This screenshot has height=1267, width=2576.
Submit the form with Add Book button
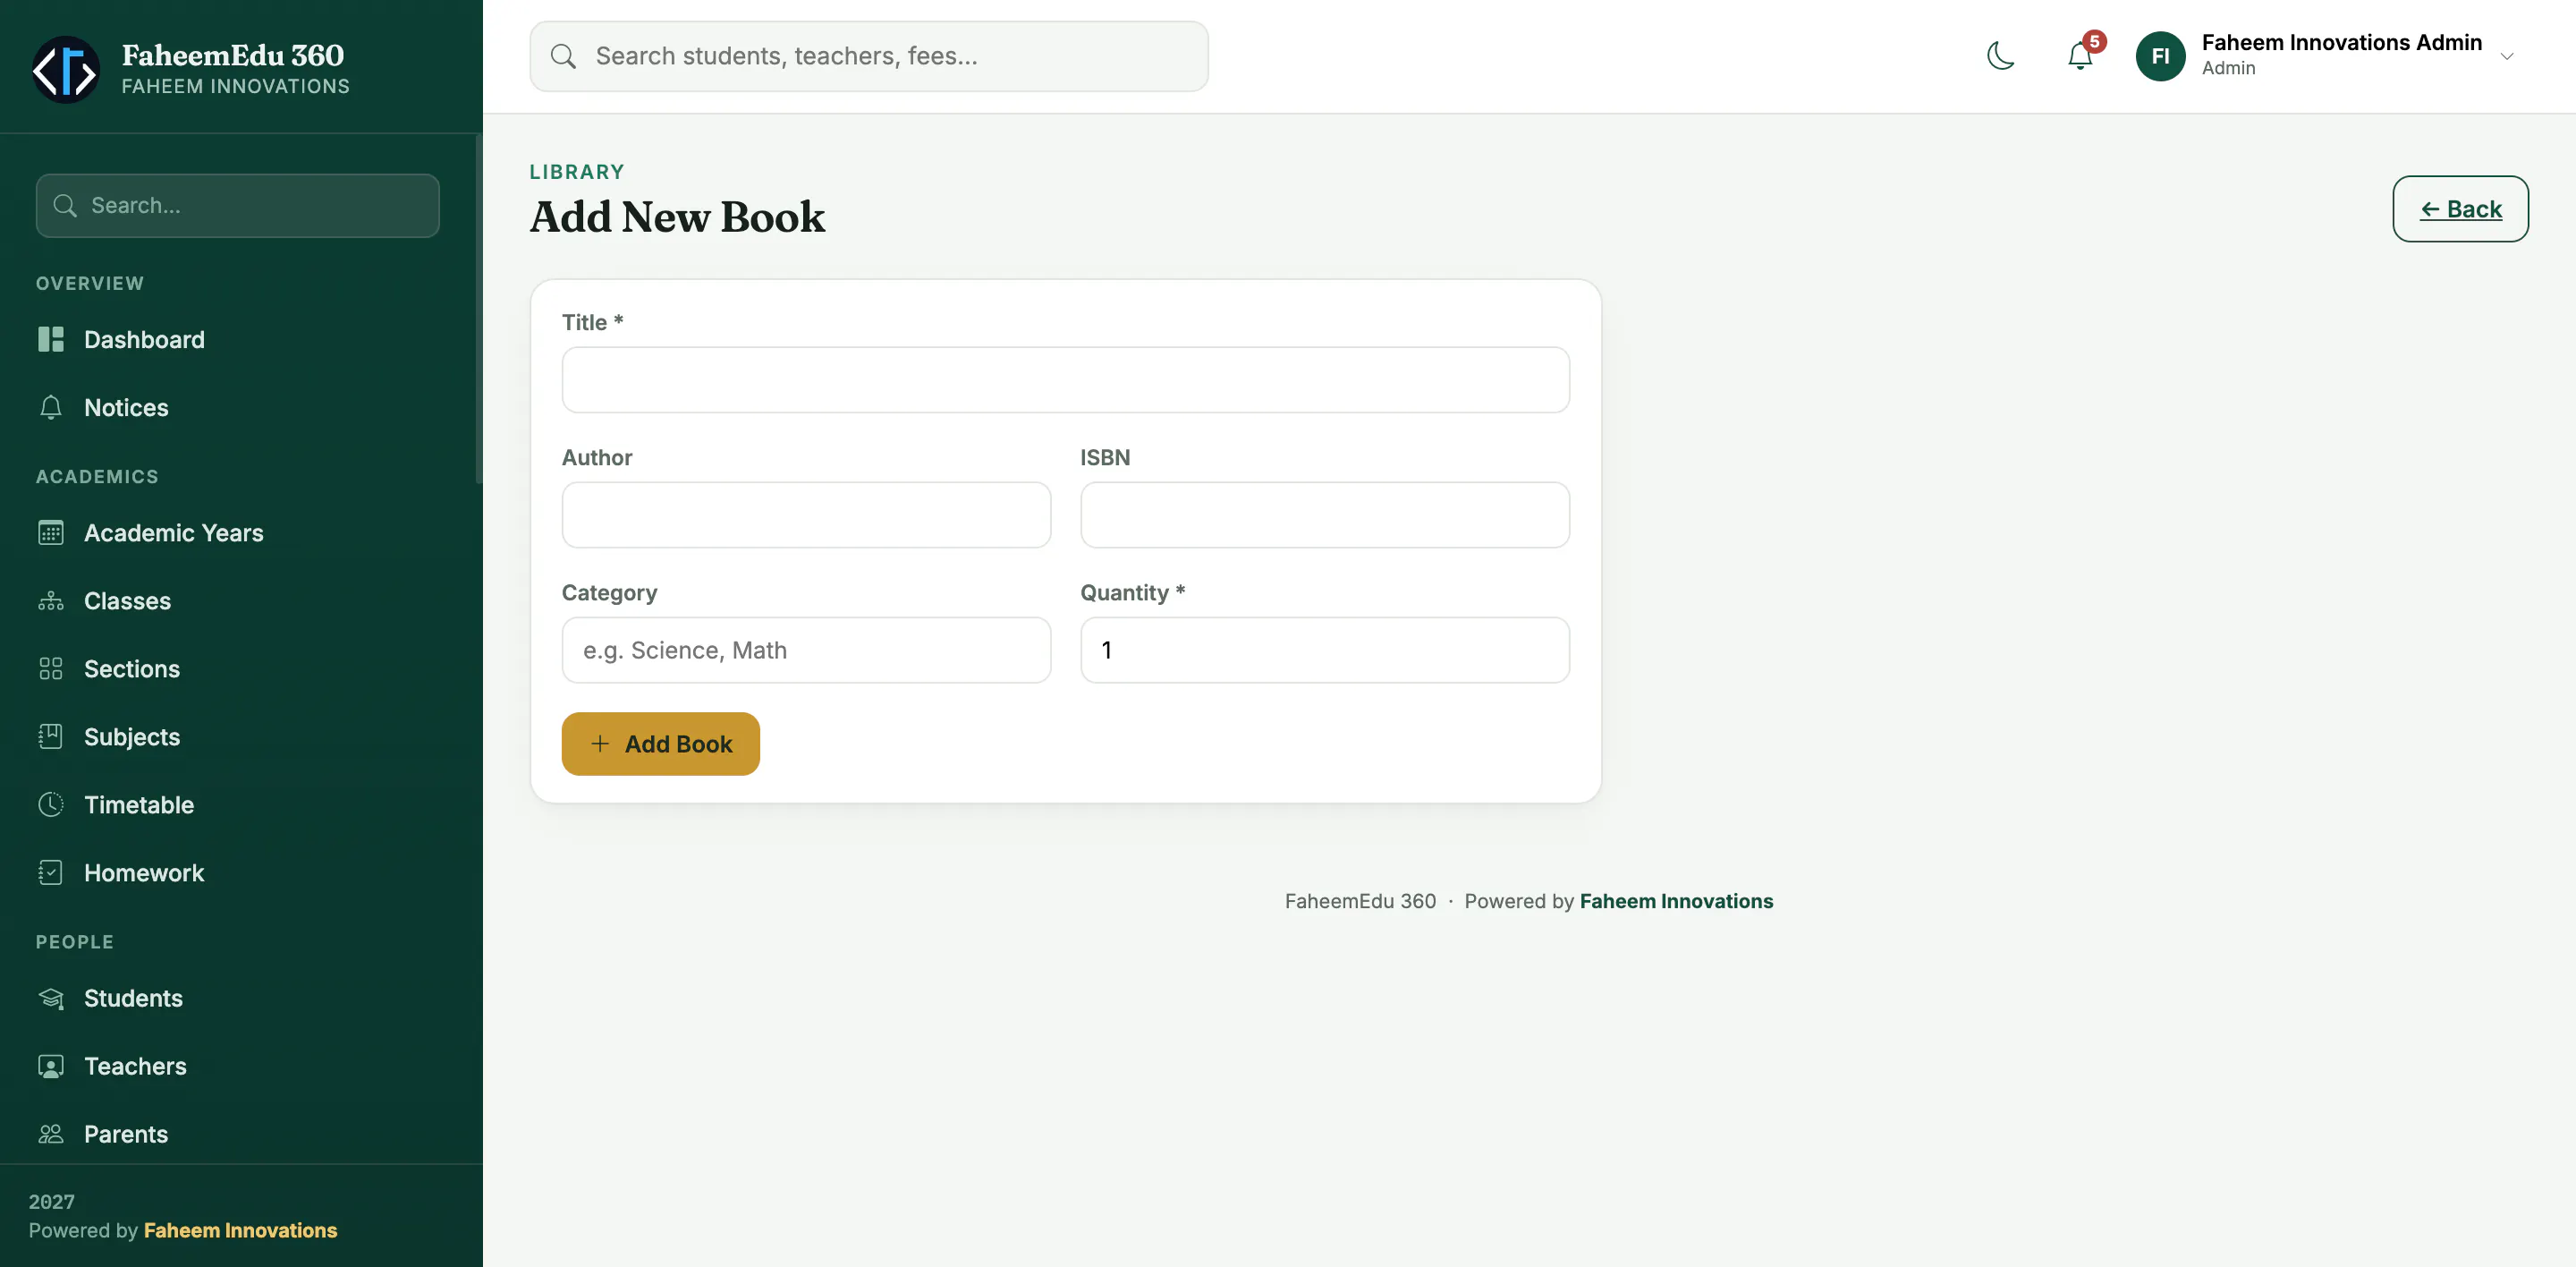pos(660,744)
